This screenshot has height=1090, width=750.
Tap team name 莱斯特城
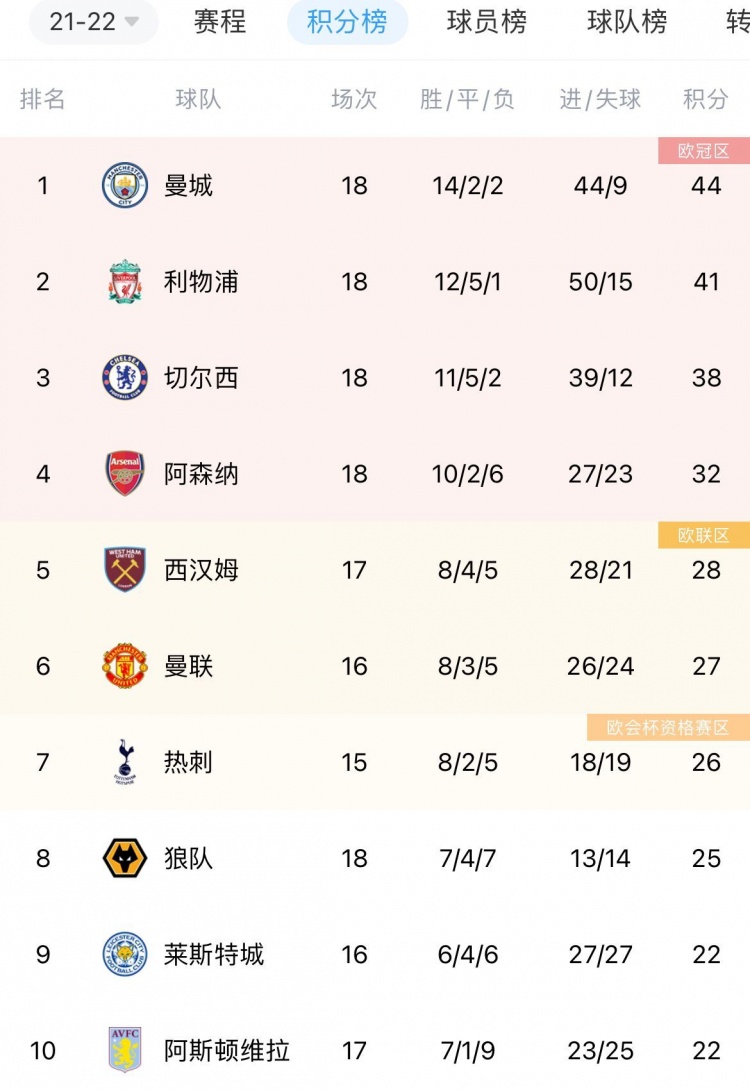tap(213, 954)
